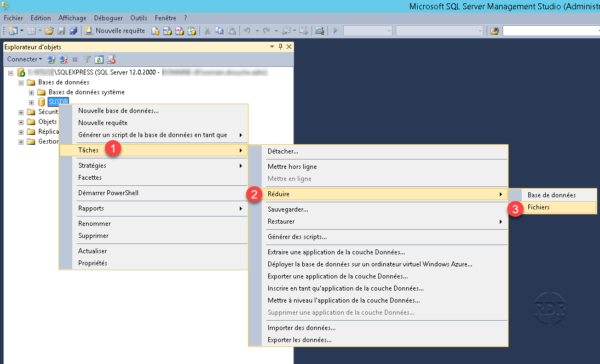The image size is (600, 364).
Task: Click the green Start Debugging play icon
Action: coord(336,31)
